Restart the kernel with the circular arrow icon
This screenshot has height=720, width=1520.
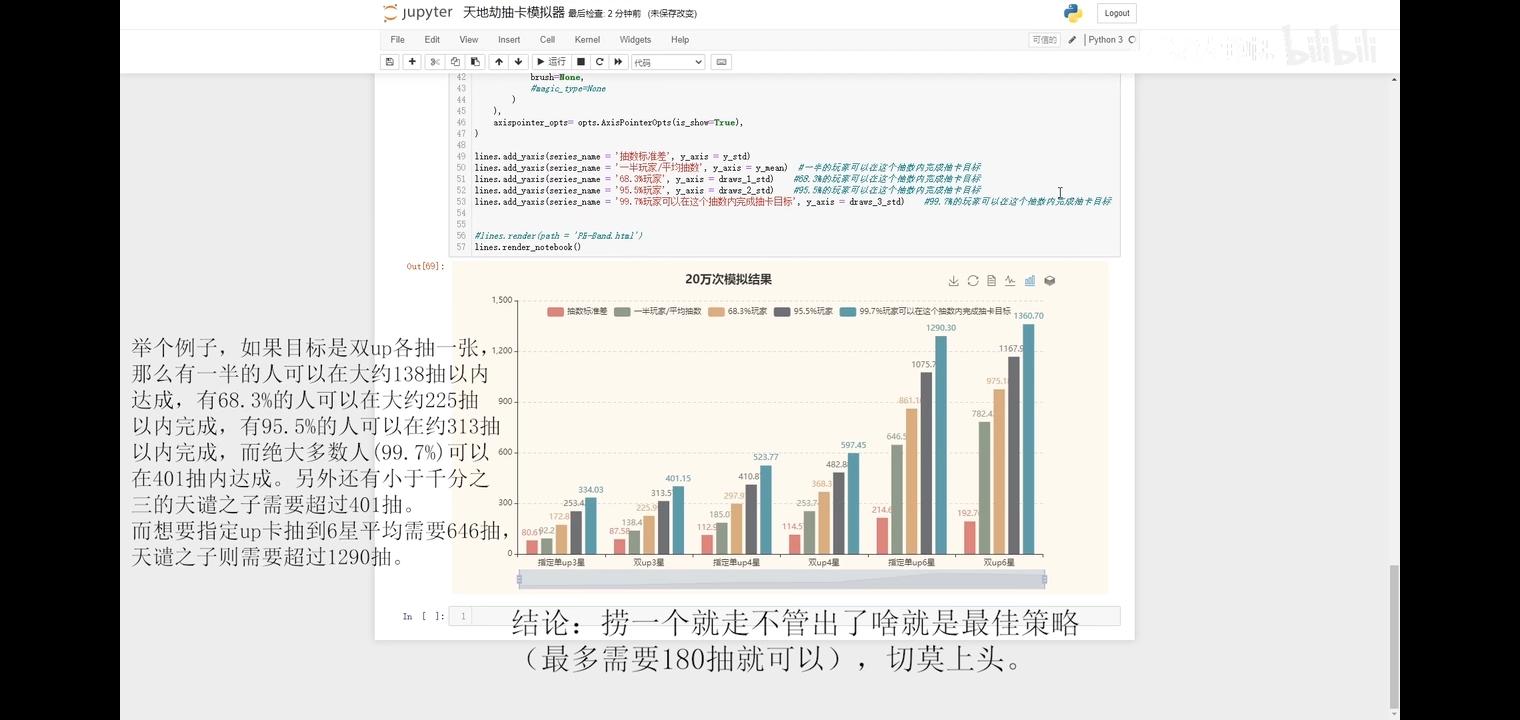point(600,62)
